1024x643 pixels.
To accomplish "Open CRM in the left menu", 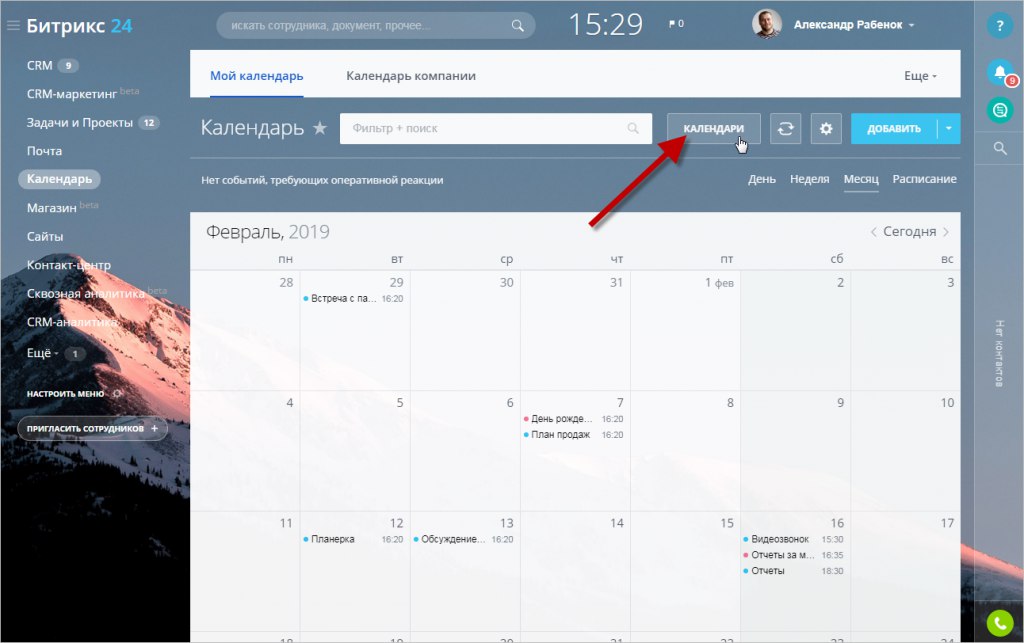I will (39, 65).
